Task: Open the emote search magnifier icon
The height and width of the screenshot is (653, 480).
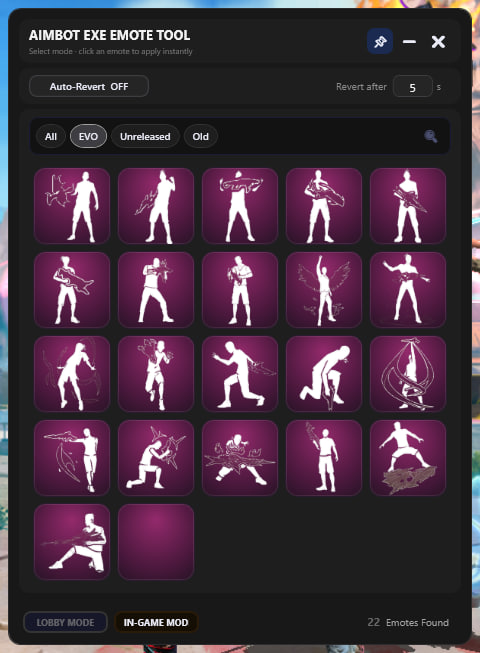Action: click(x=430, y=136)
